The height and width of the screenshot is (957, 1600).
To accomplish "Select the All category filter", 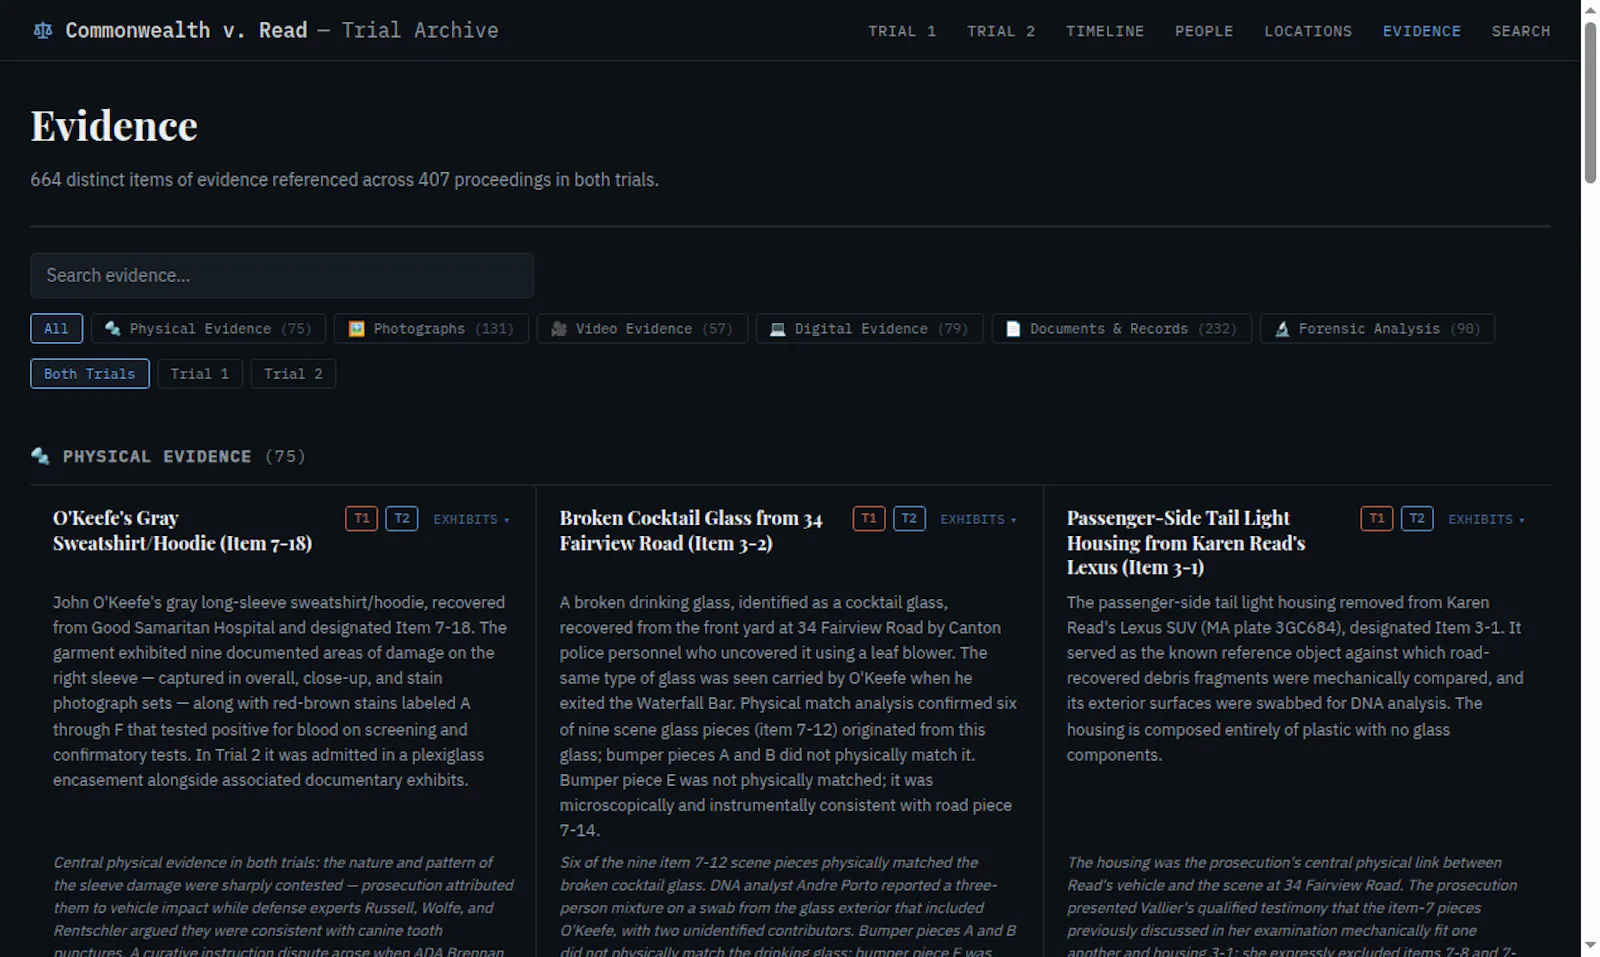I will (56, 329).
